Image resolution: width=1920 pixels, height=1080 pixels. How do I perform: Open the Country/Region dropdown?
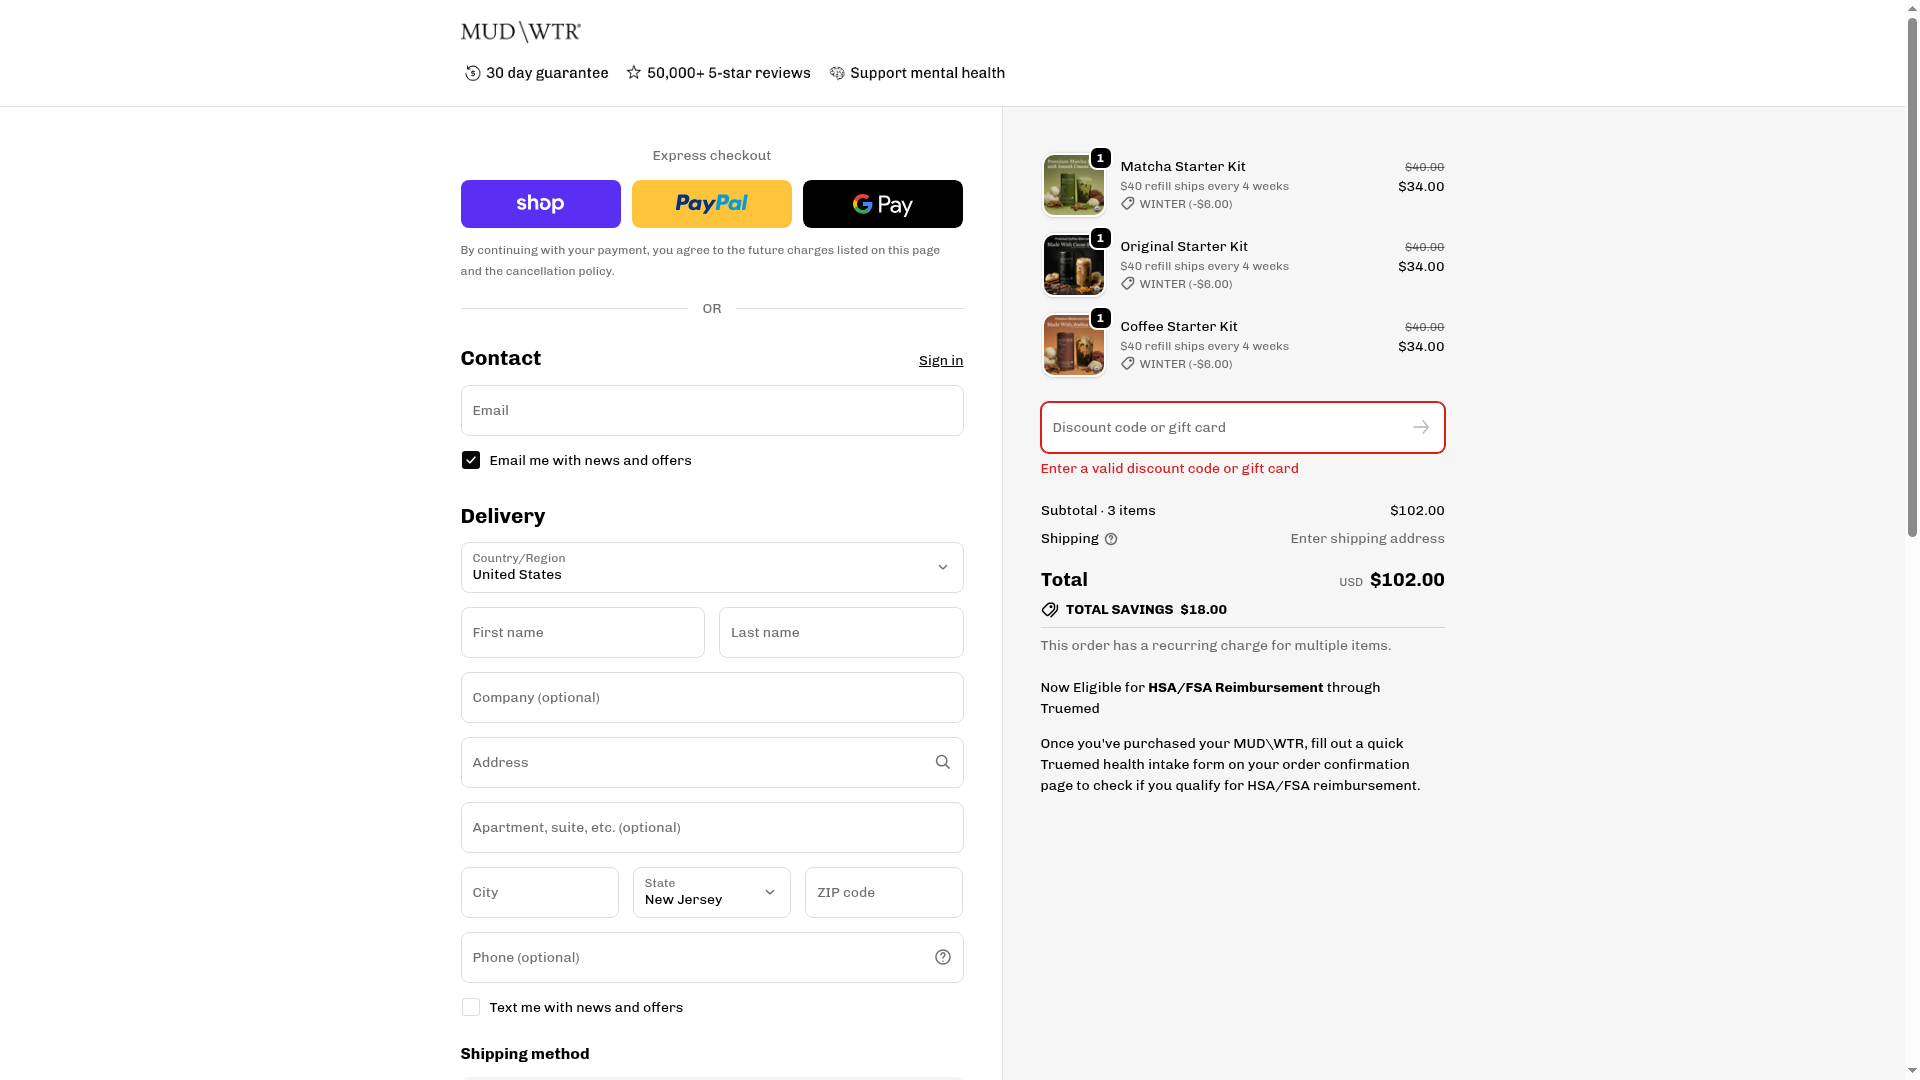tap(711, 567)
